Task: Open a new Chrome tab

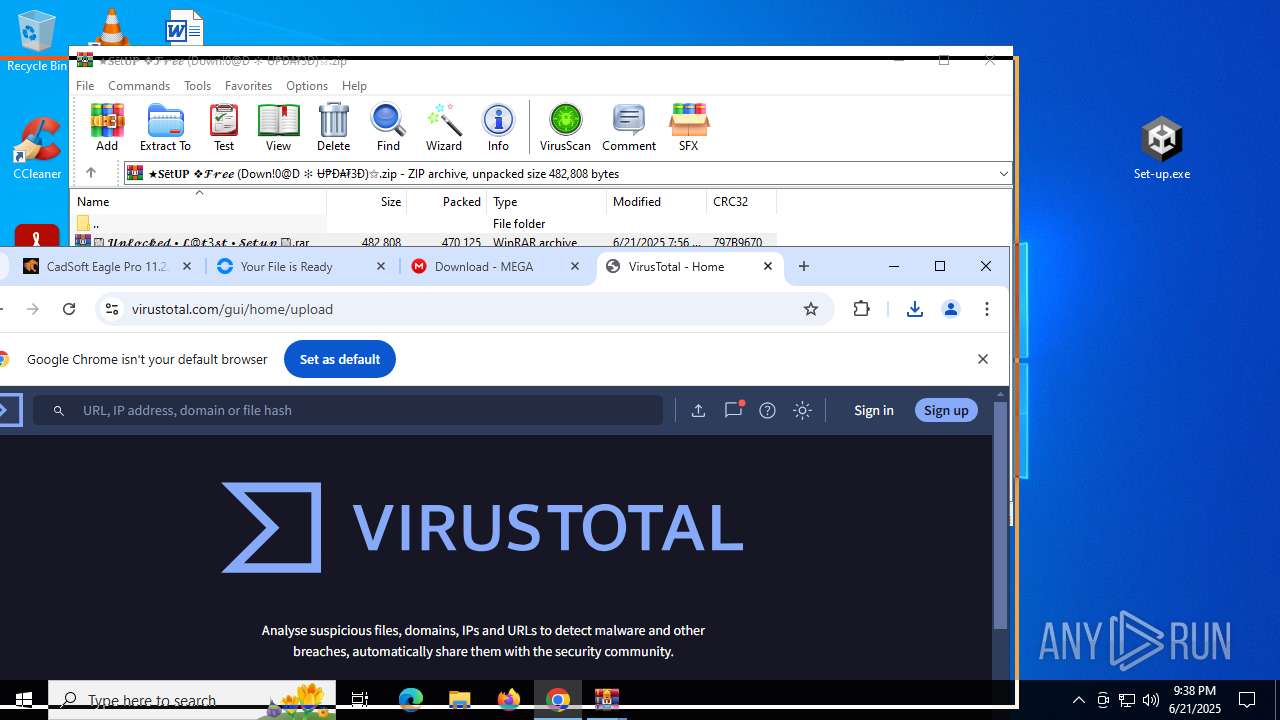Action: (x=804, y=267)
